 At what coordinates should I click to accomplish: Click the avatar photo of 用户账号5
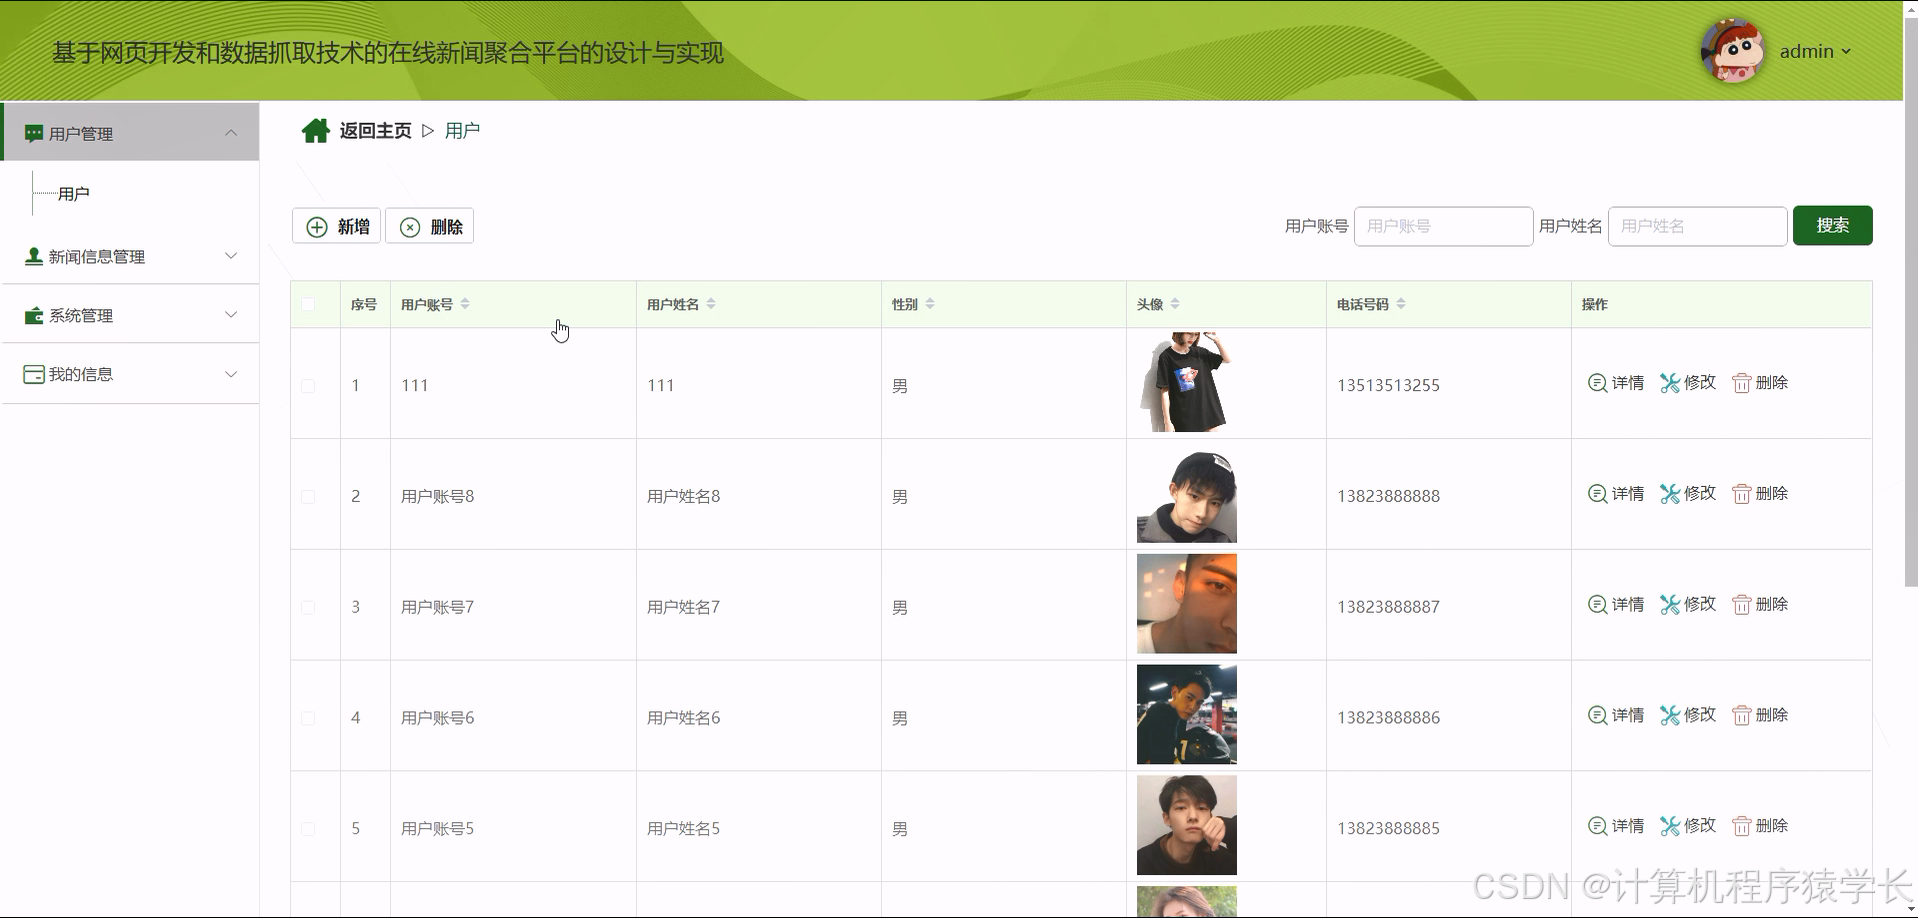pos(1186,825)
